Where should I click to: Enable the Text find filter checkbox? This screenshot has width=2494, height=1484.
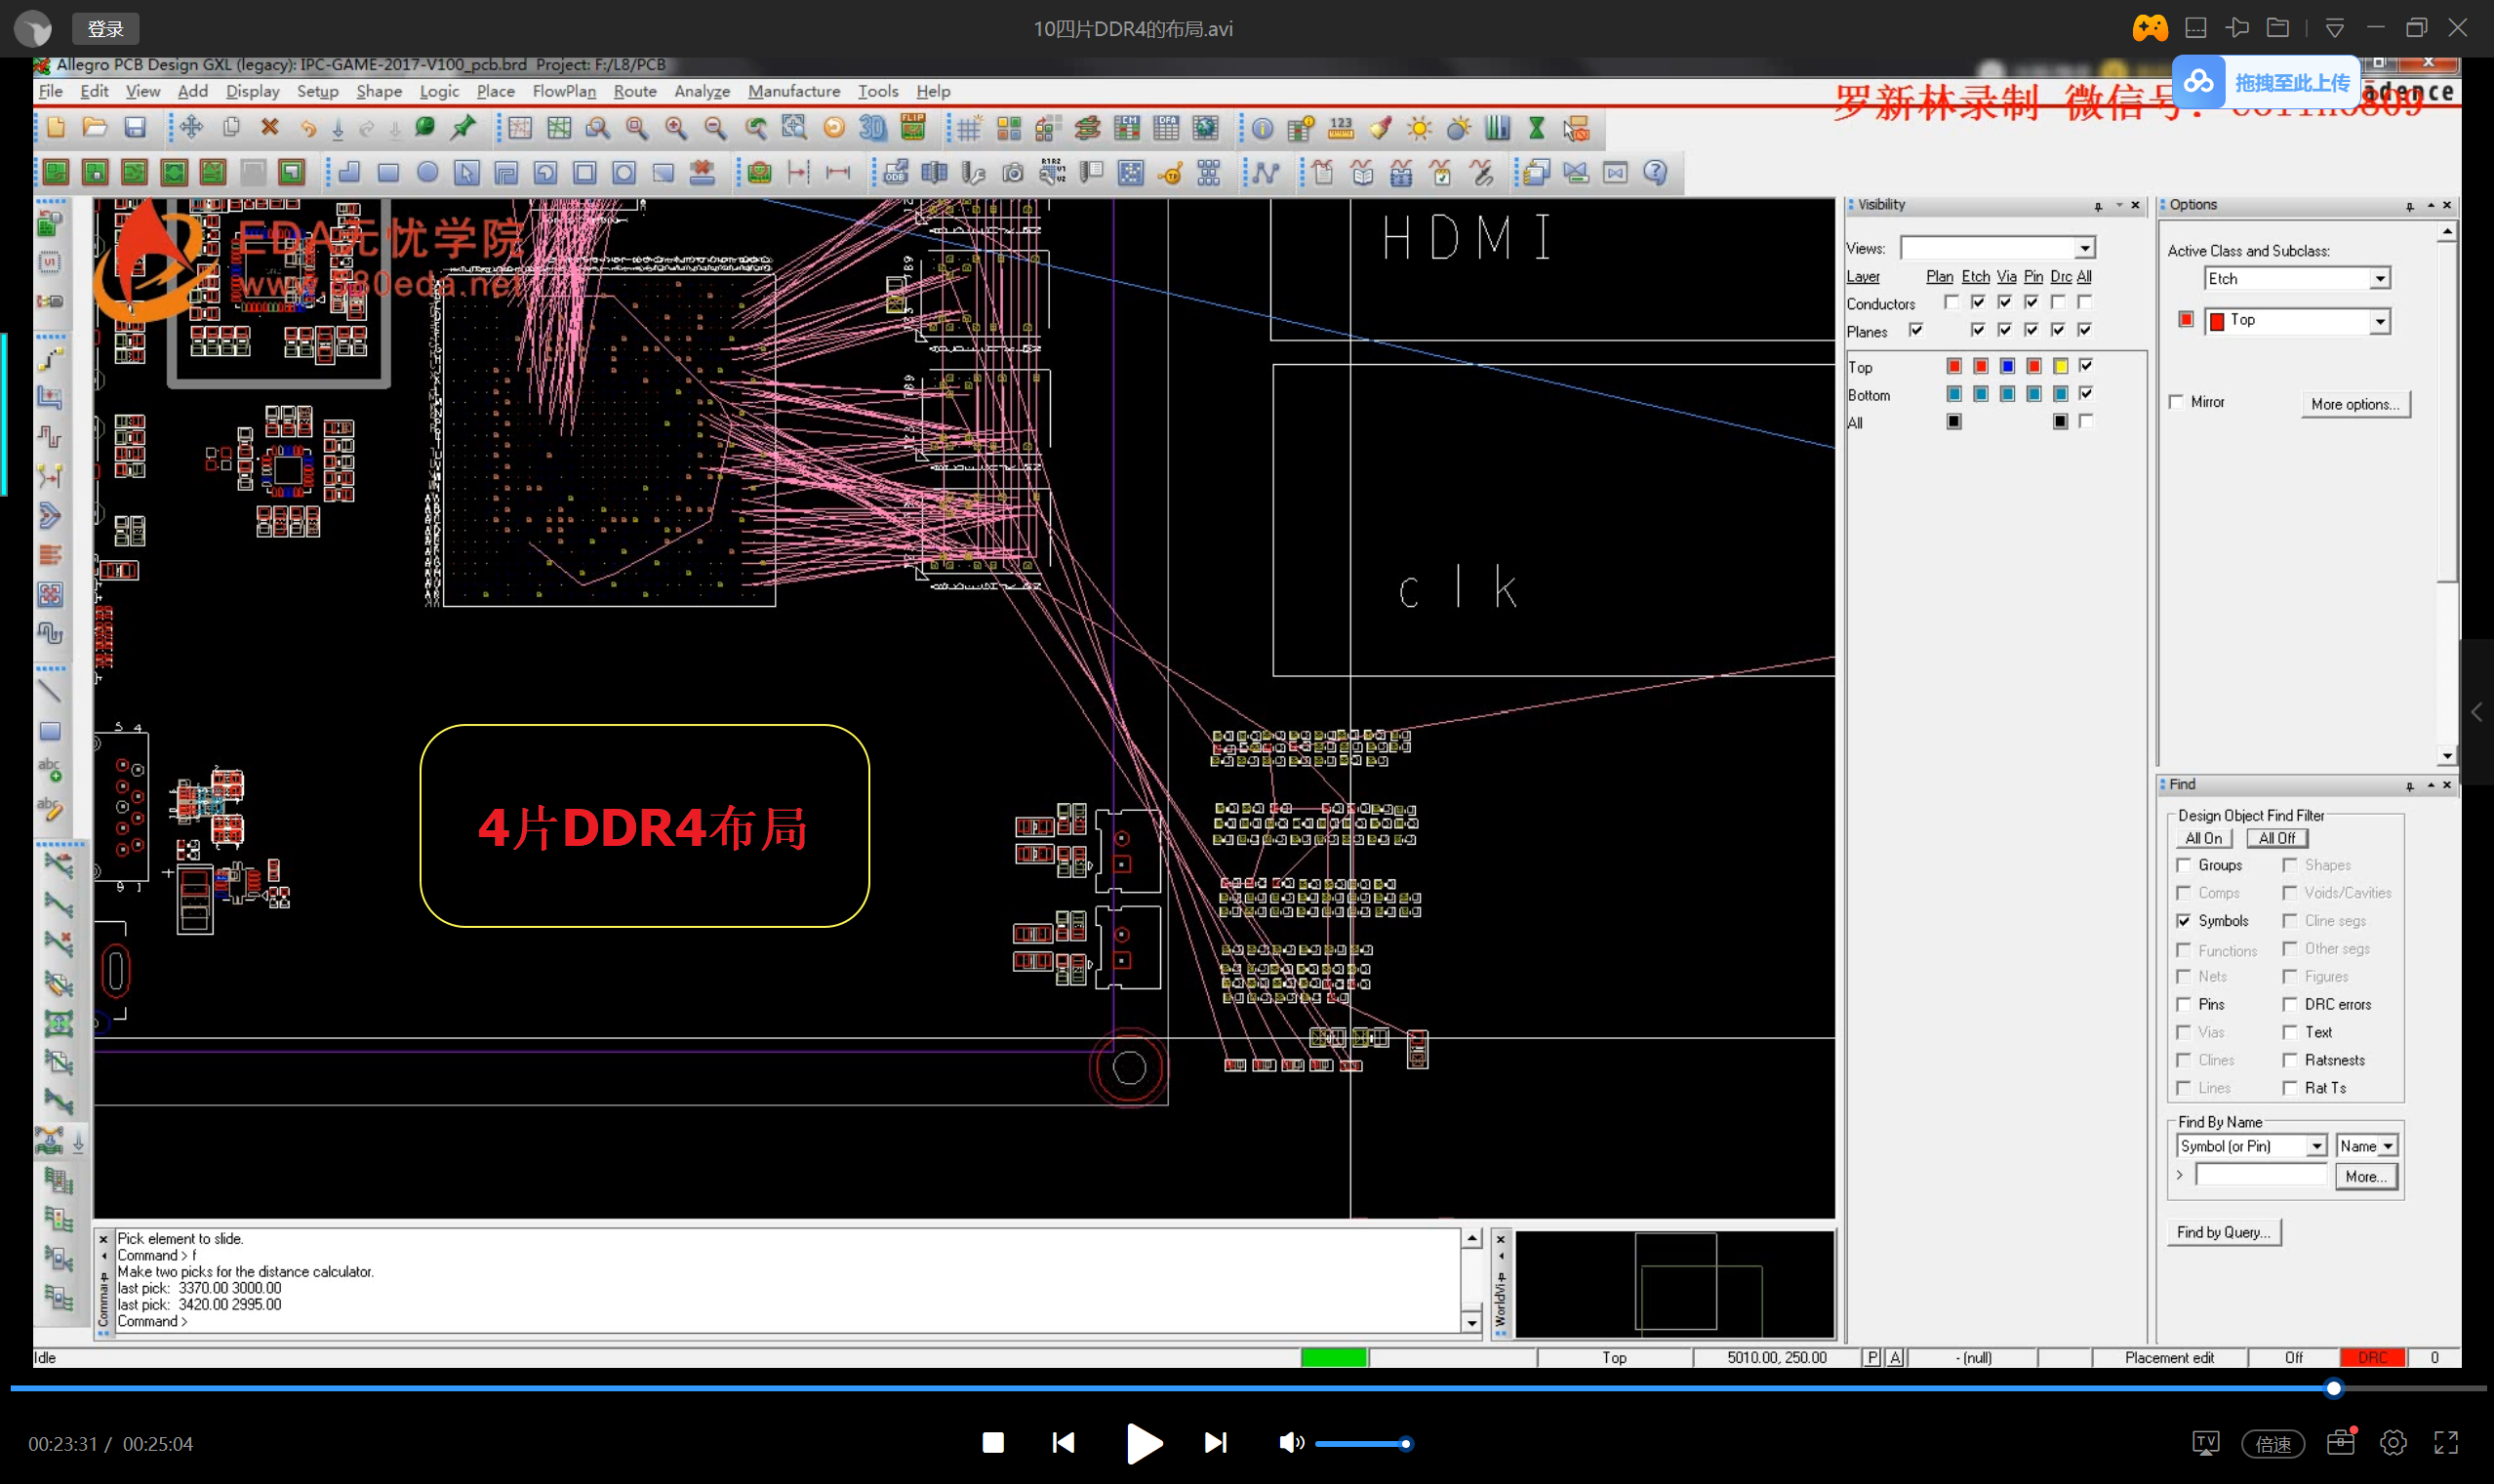2290,1032
